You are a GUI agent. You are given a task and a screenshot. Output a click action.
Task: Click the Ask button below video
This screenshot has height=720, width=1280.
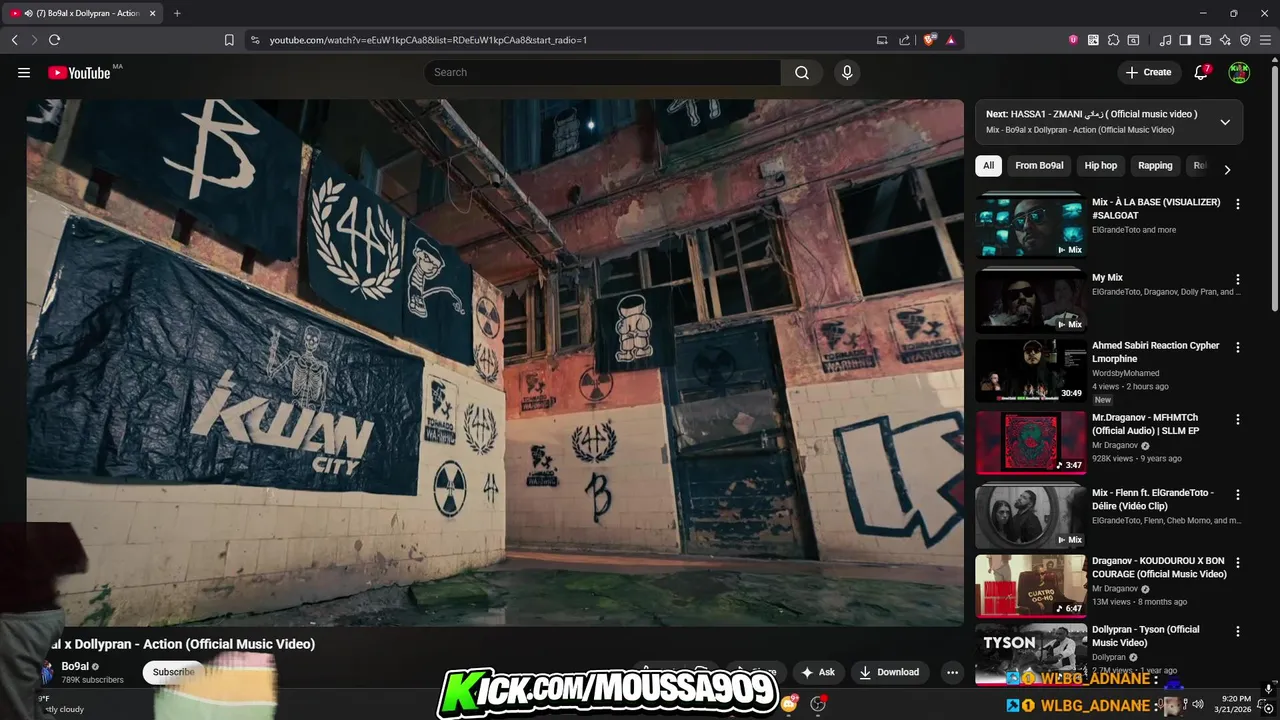coord(817,672)
